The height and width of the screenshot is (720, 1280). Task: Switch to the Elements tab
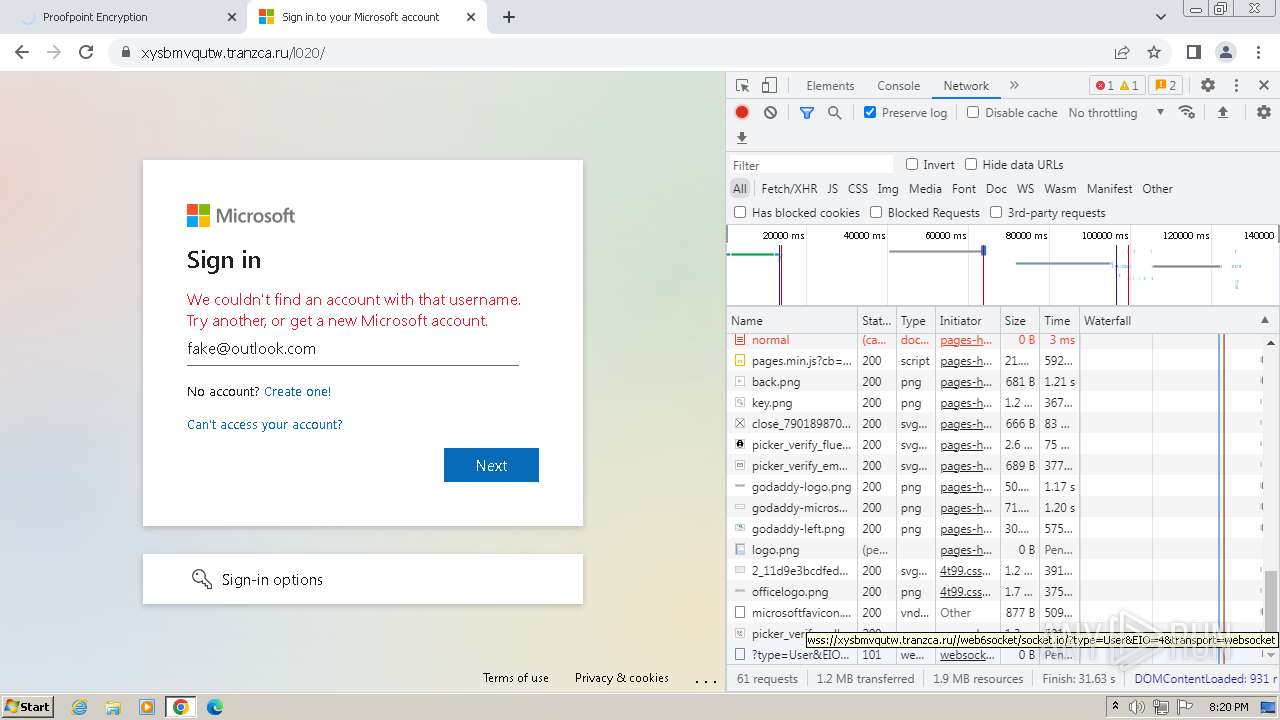830,86
